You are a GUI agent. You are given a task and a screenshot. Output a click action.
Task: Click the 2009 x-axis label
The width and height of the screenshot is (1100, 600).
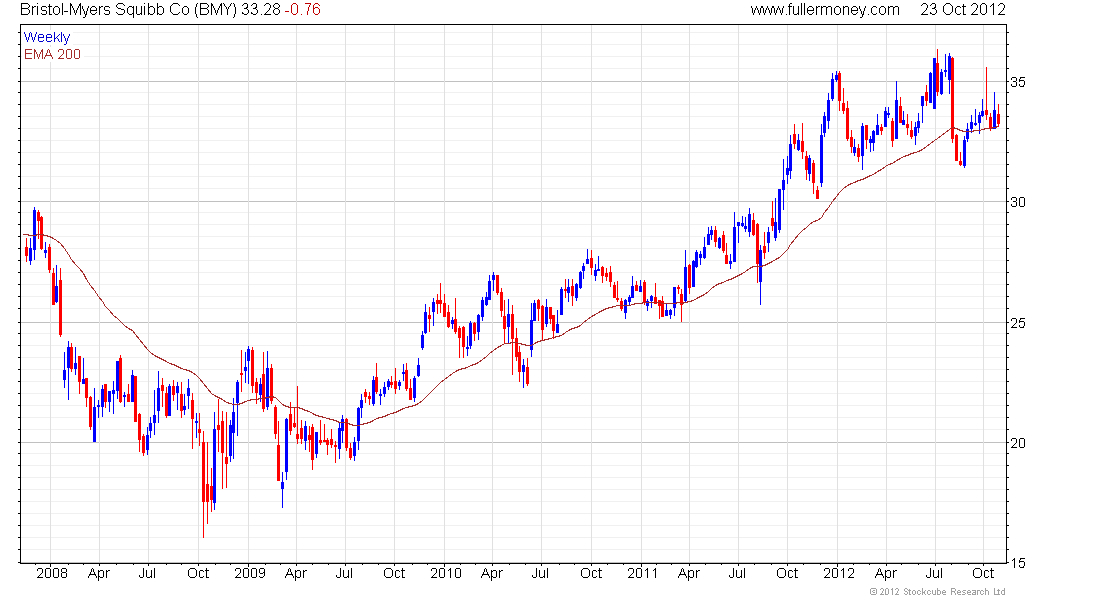[250, 573]
